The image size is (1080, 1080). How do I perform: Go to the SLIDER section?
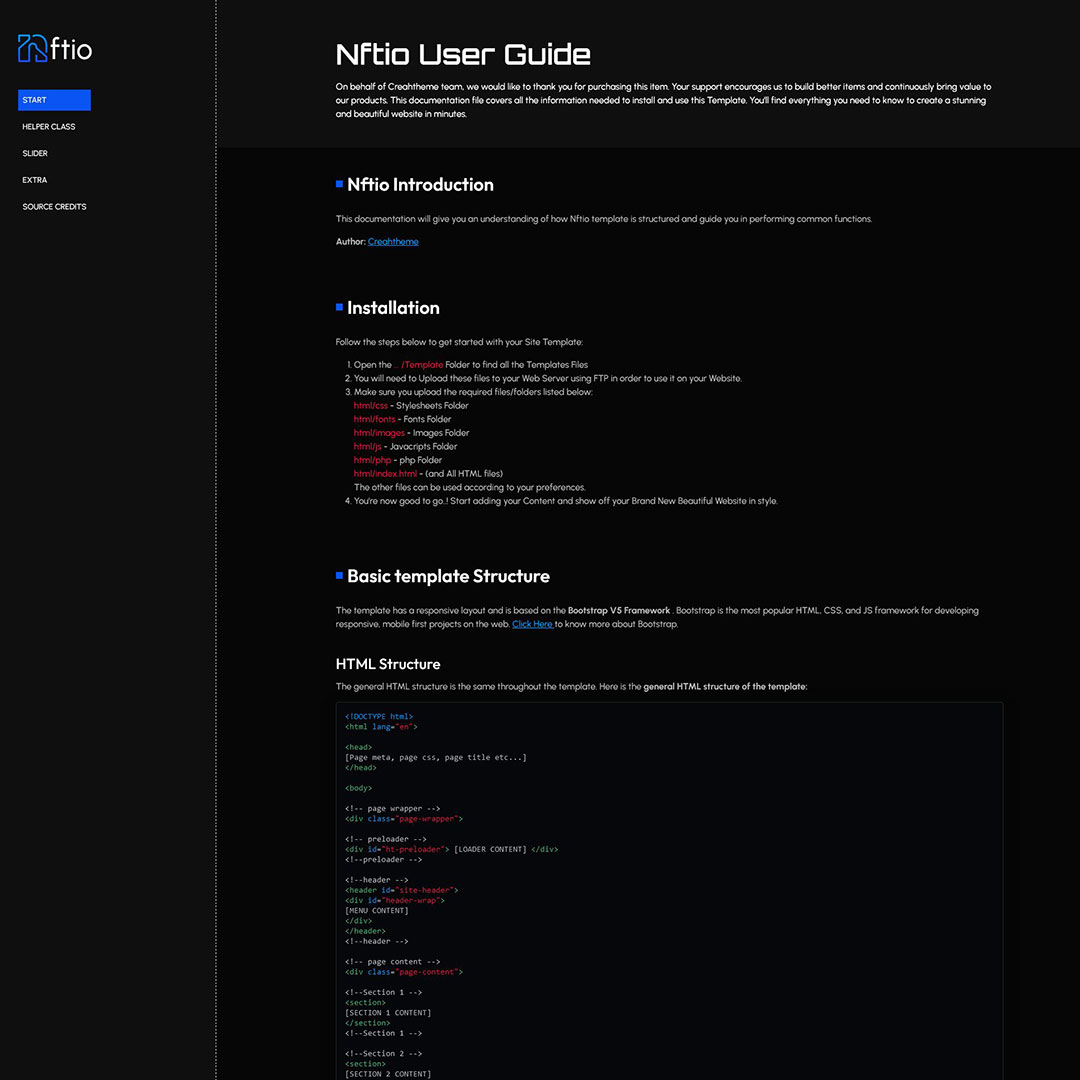tap(35, 154)
